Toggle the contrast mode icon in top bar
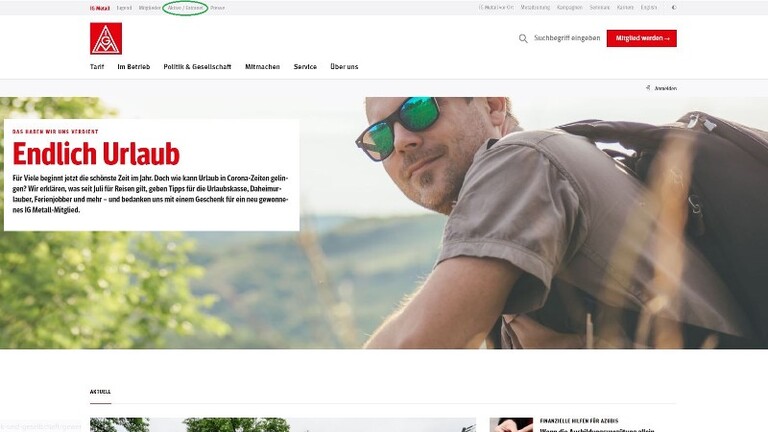Viewport: 768px width, 432px height. (x=674, y=7)
